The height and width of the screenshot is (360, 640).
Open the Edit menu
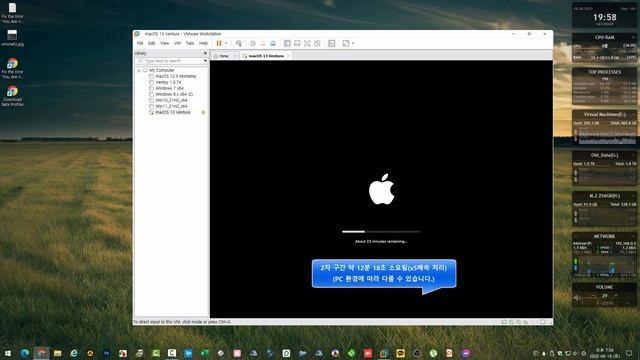pos(152,43)
